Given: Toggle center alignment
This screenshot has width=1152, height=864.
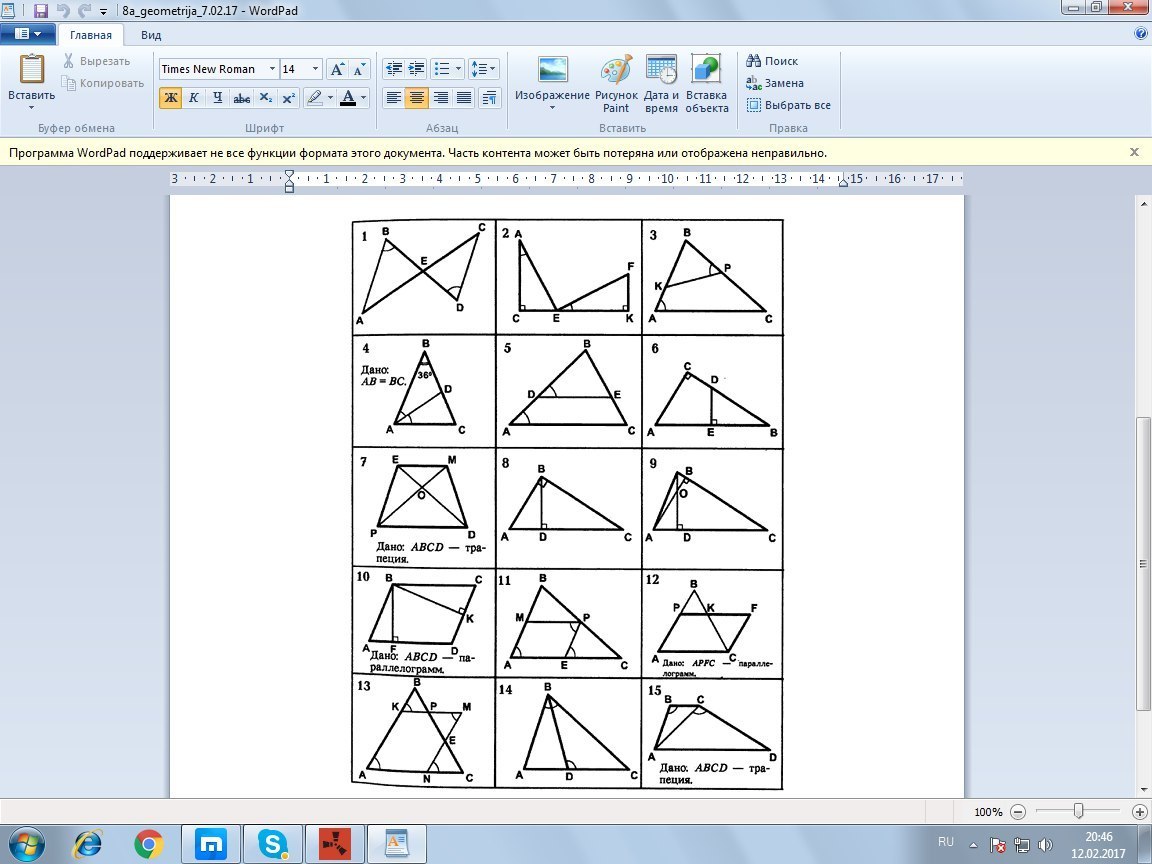Looking at the screenshot, I should pyautogui.click(x=417, y=98).
